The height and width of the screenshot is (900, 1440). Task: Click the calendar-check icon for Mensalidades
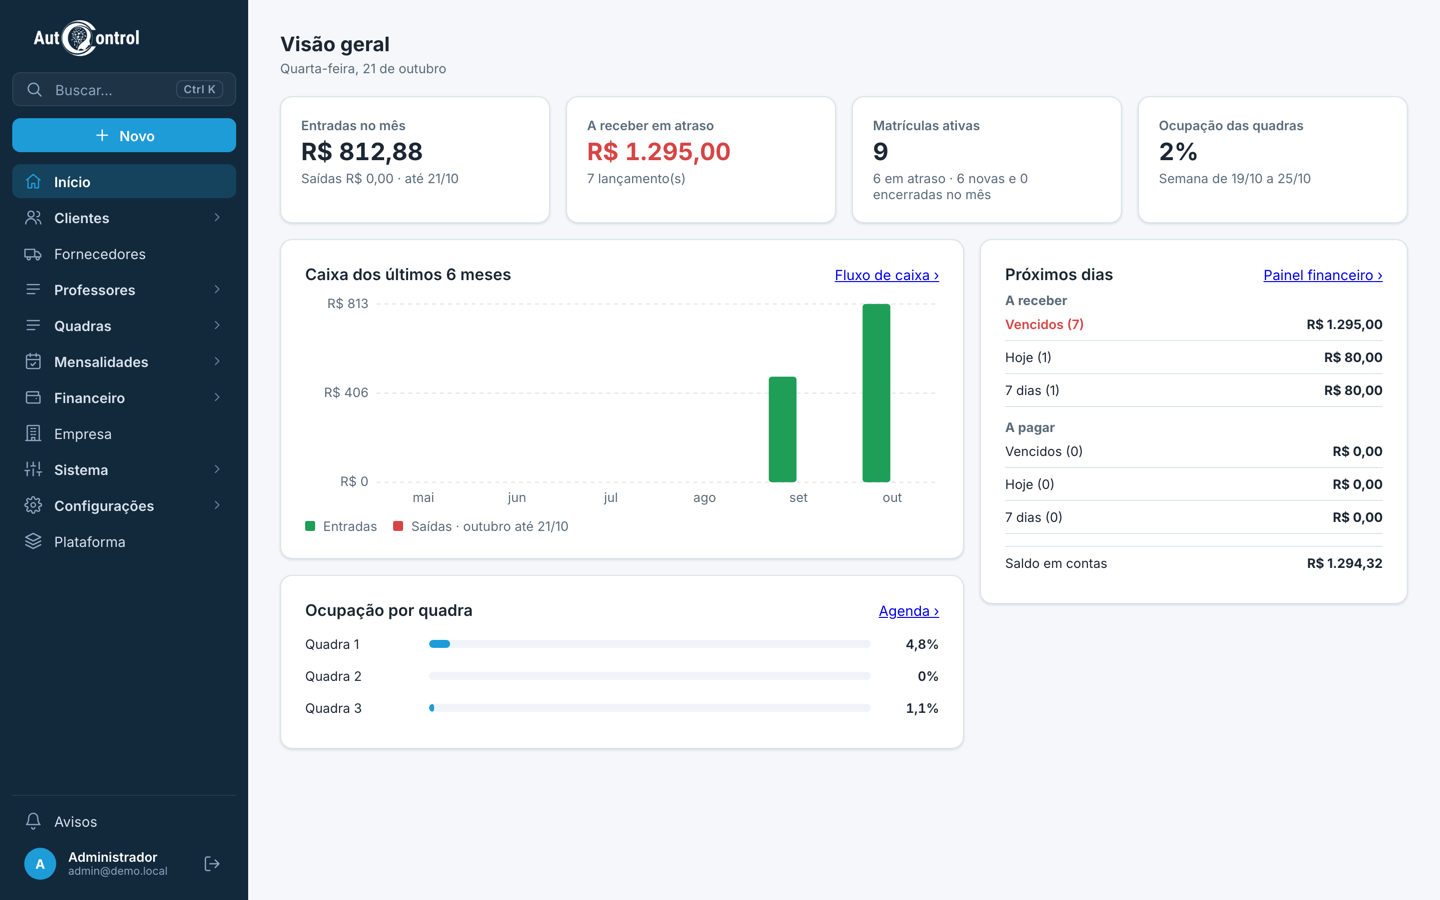[33, 362]
